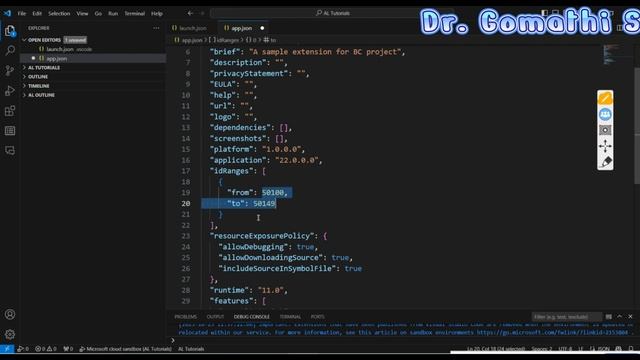The image size is (640, 360).
Task: Open the Go menu
Action: (98, 13)
